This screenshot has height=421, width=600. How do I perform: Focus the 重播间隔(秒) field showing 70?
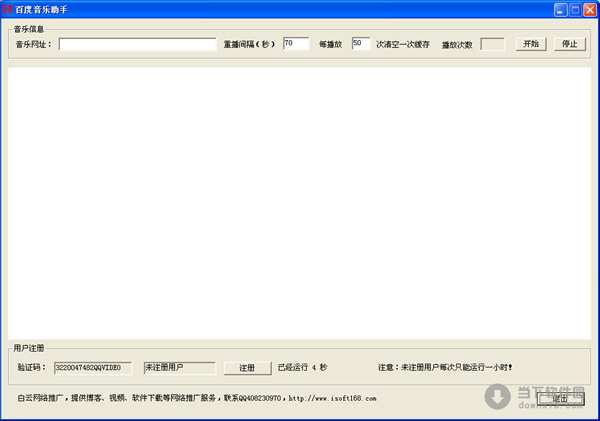coord(296,44)
